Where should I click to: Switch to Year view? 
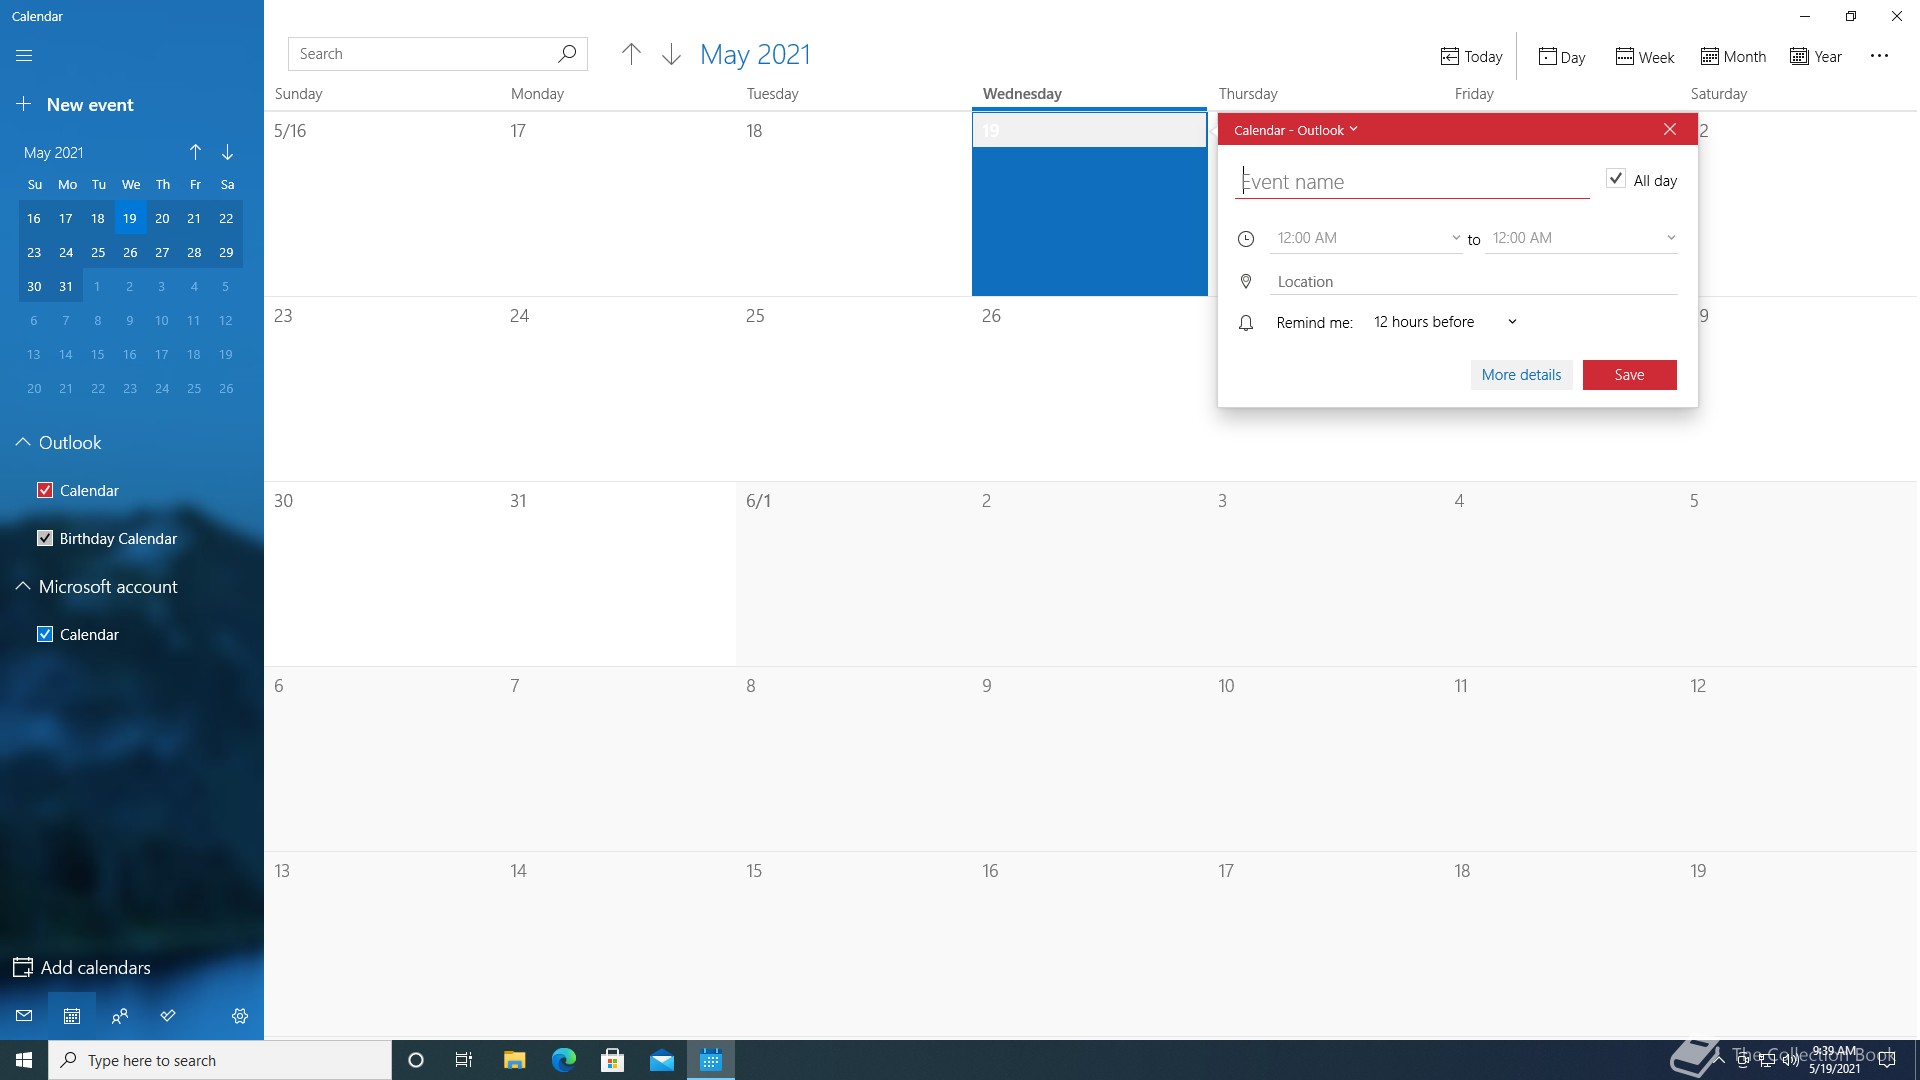1816,57
